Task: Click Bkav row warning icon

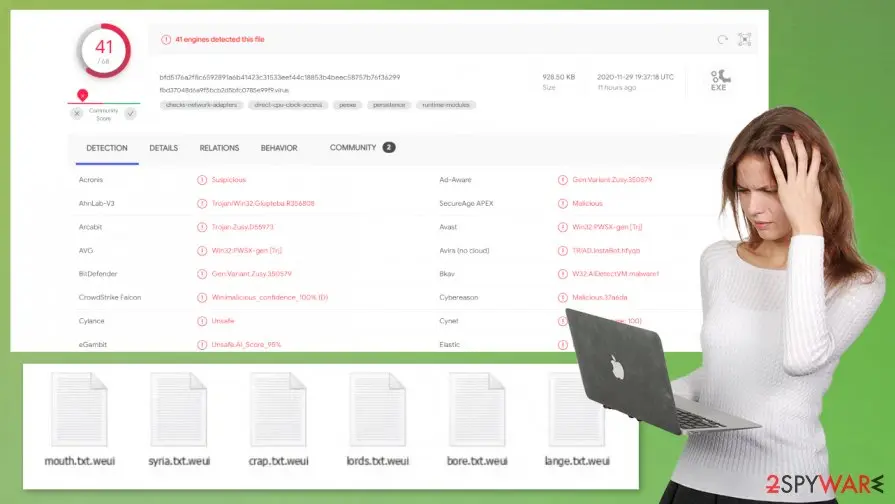Action: (563, 274)
